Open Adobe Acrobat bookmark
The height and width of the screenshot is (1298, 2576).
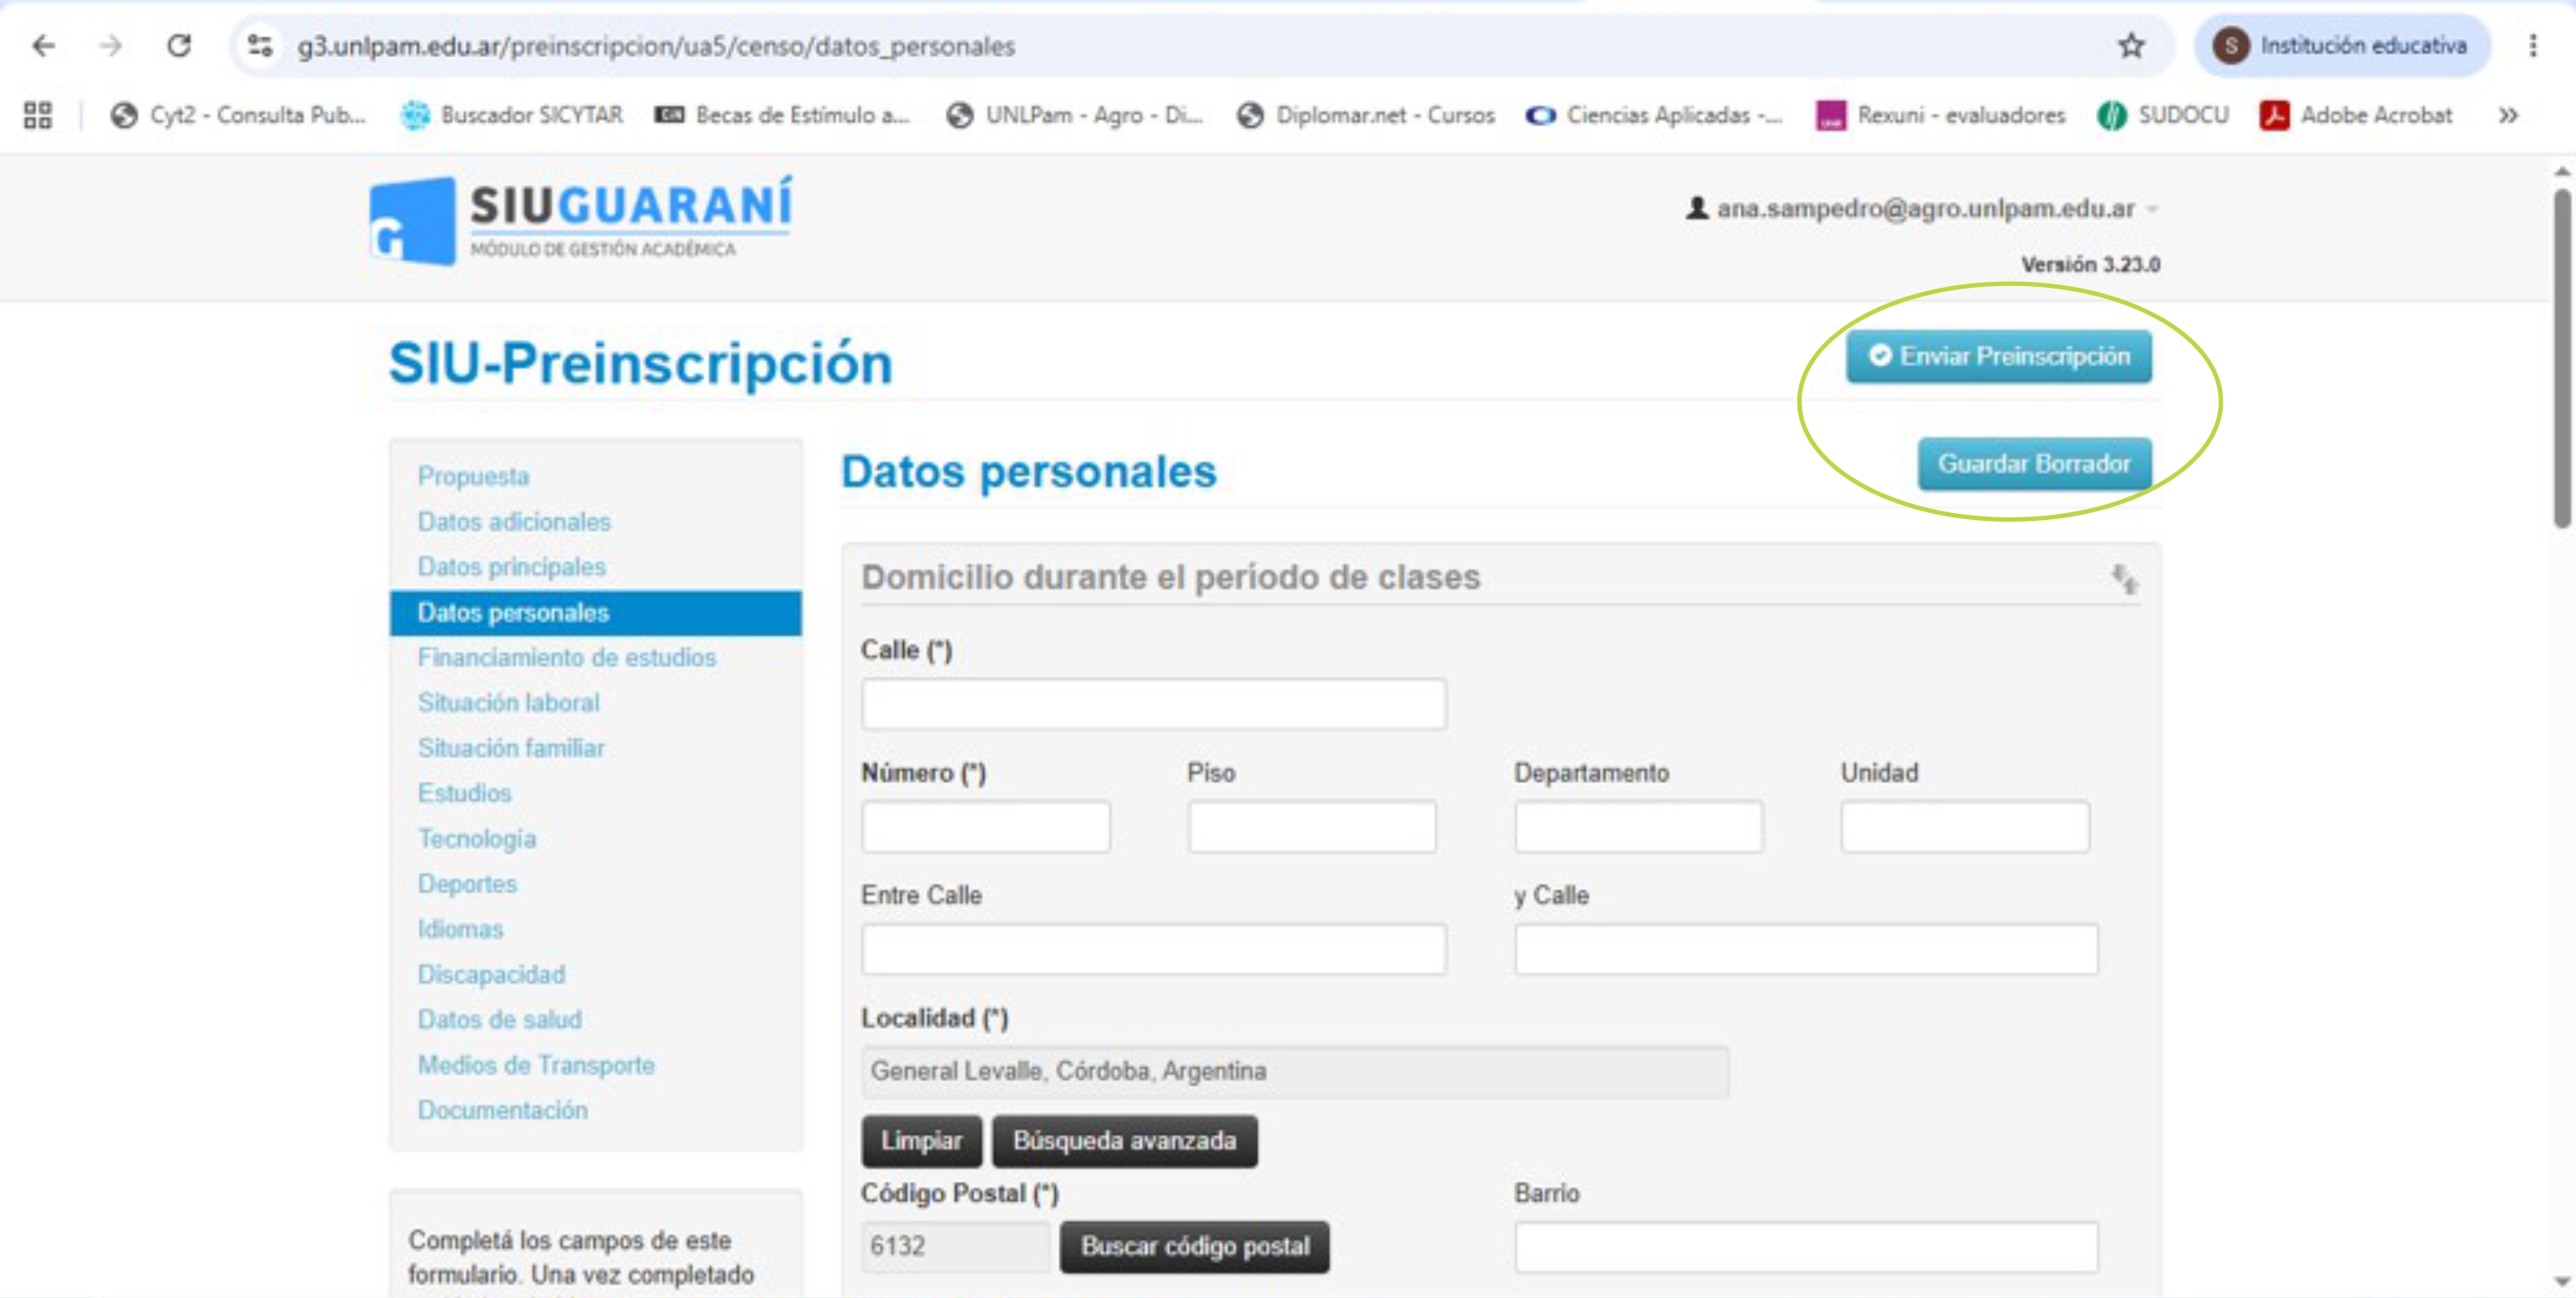coord(2356,116)
